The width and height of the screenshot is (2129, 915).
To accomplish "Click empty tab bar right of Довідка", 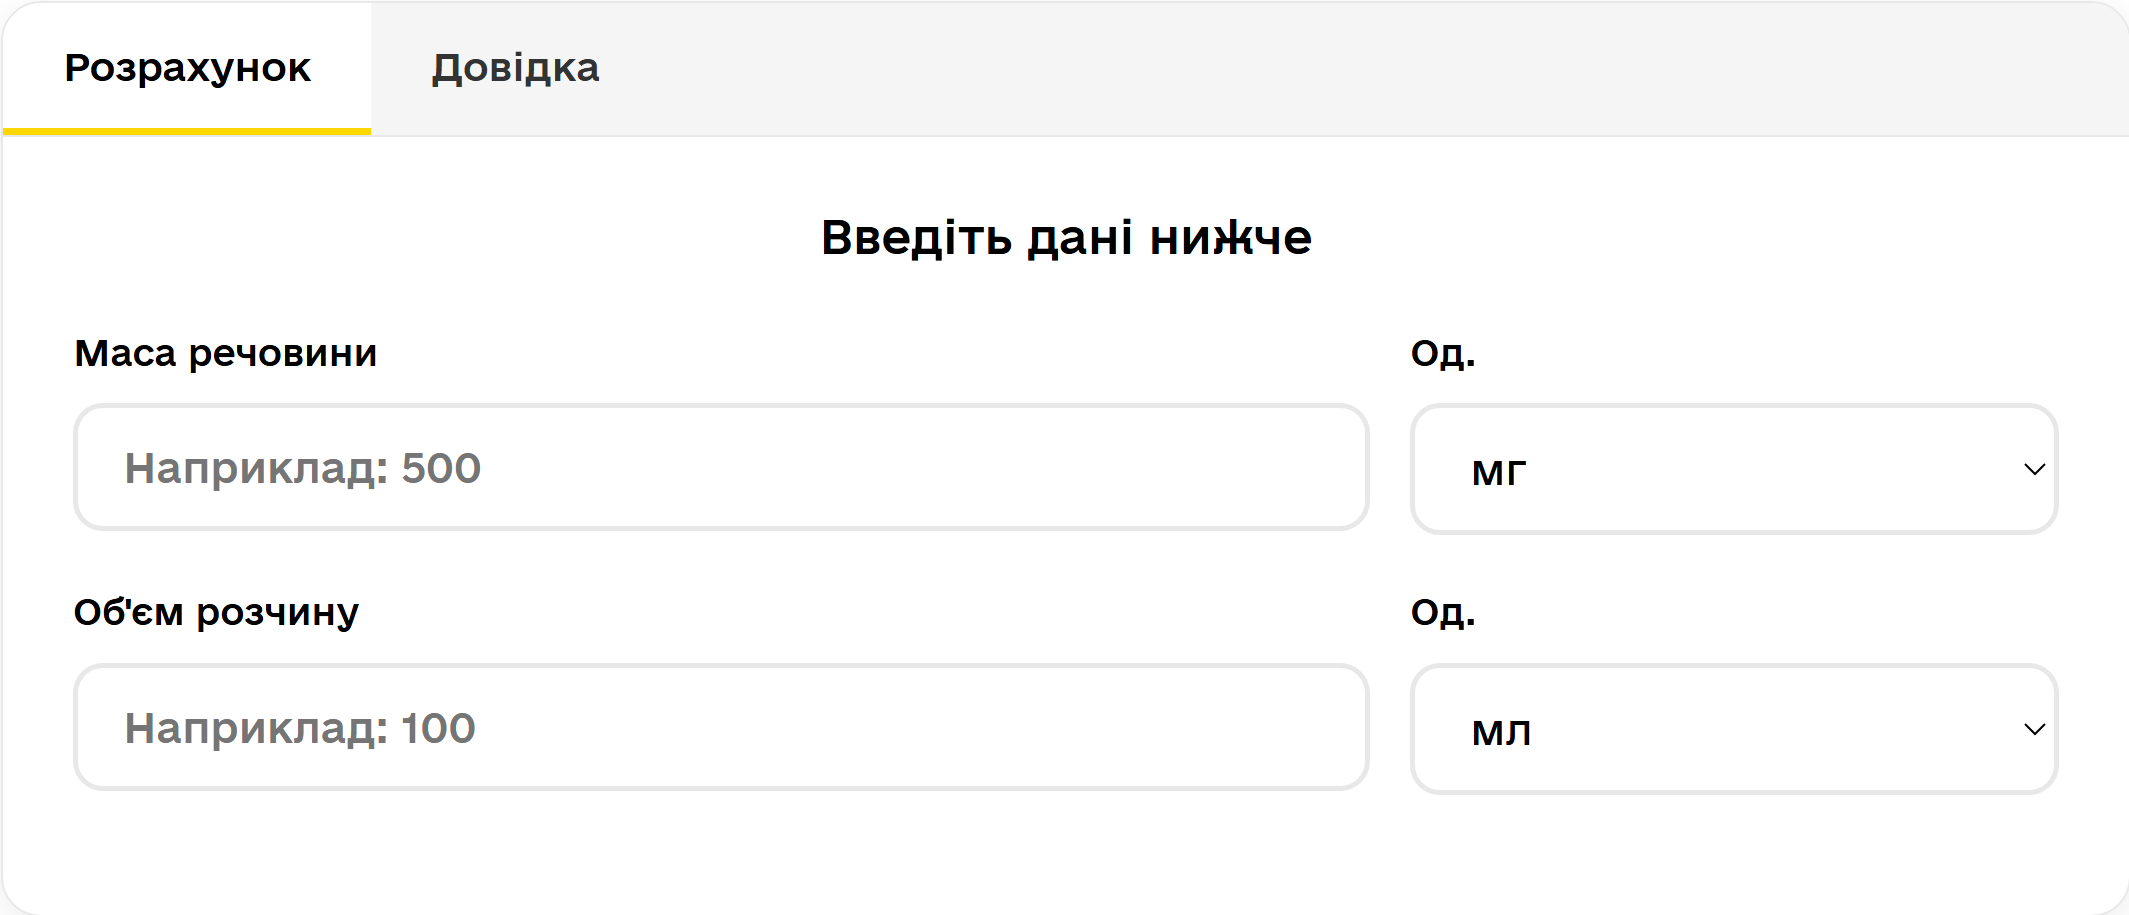I will 1300,68.
